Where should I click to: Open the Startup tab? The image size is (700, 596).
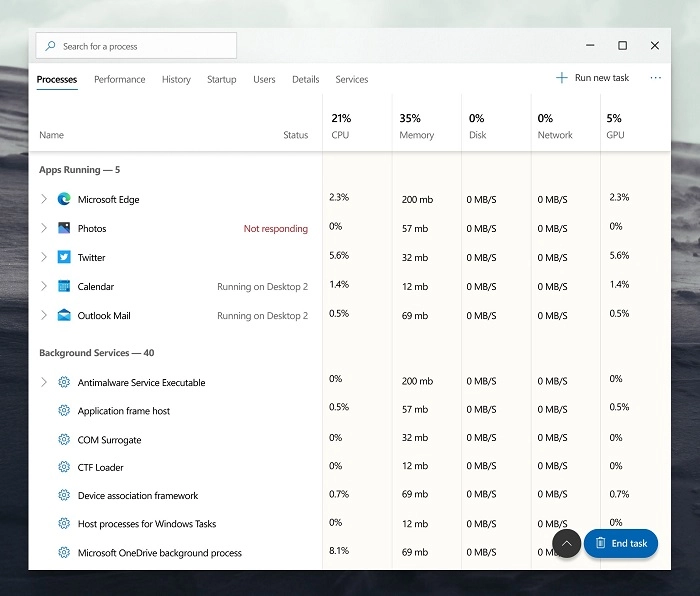221,79
